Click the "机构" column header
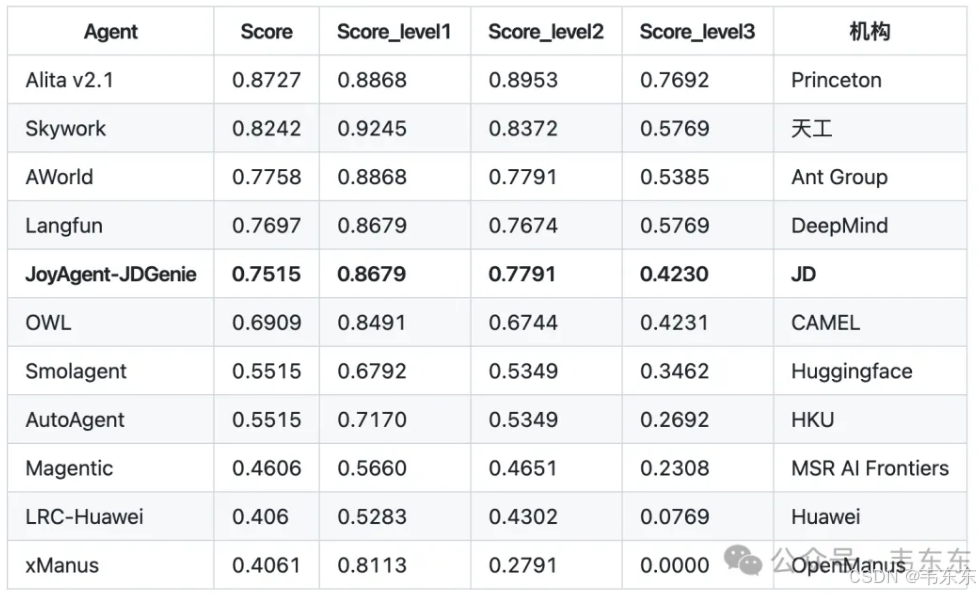980x594 pixels. [869, 31]
